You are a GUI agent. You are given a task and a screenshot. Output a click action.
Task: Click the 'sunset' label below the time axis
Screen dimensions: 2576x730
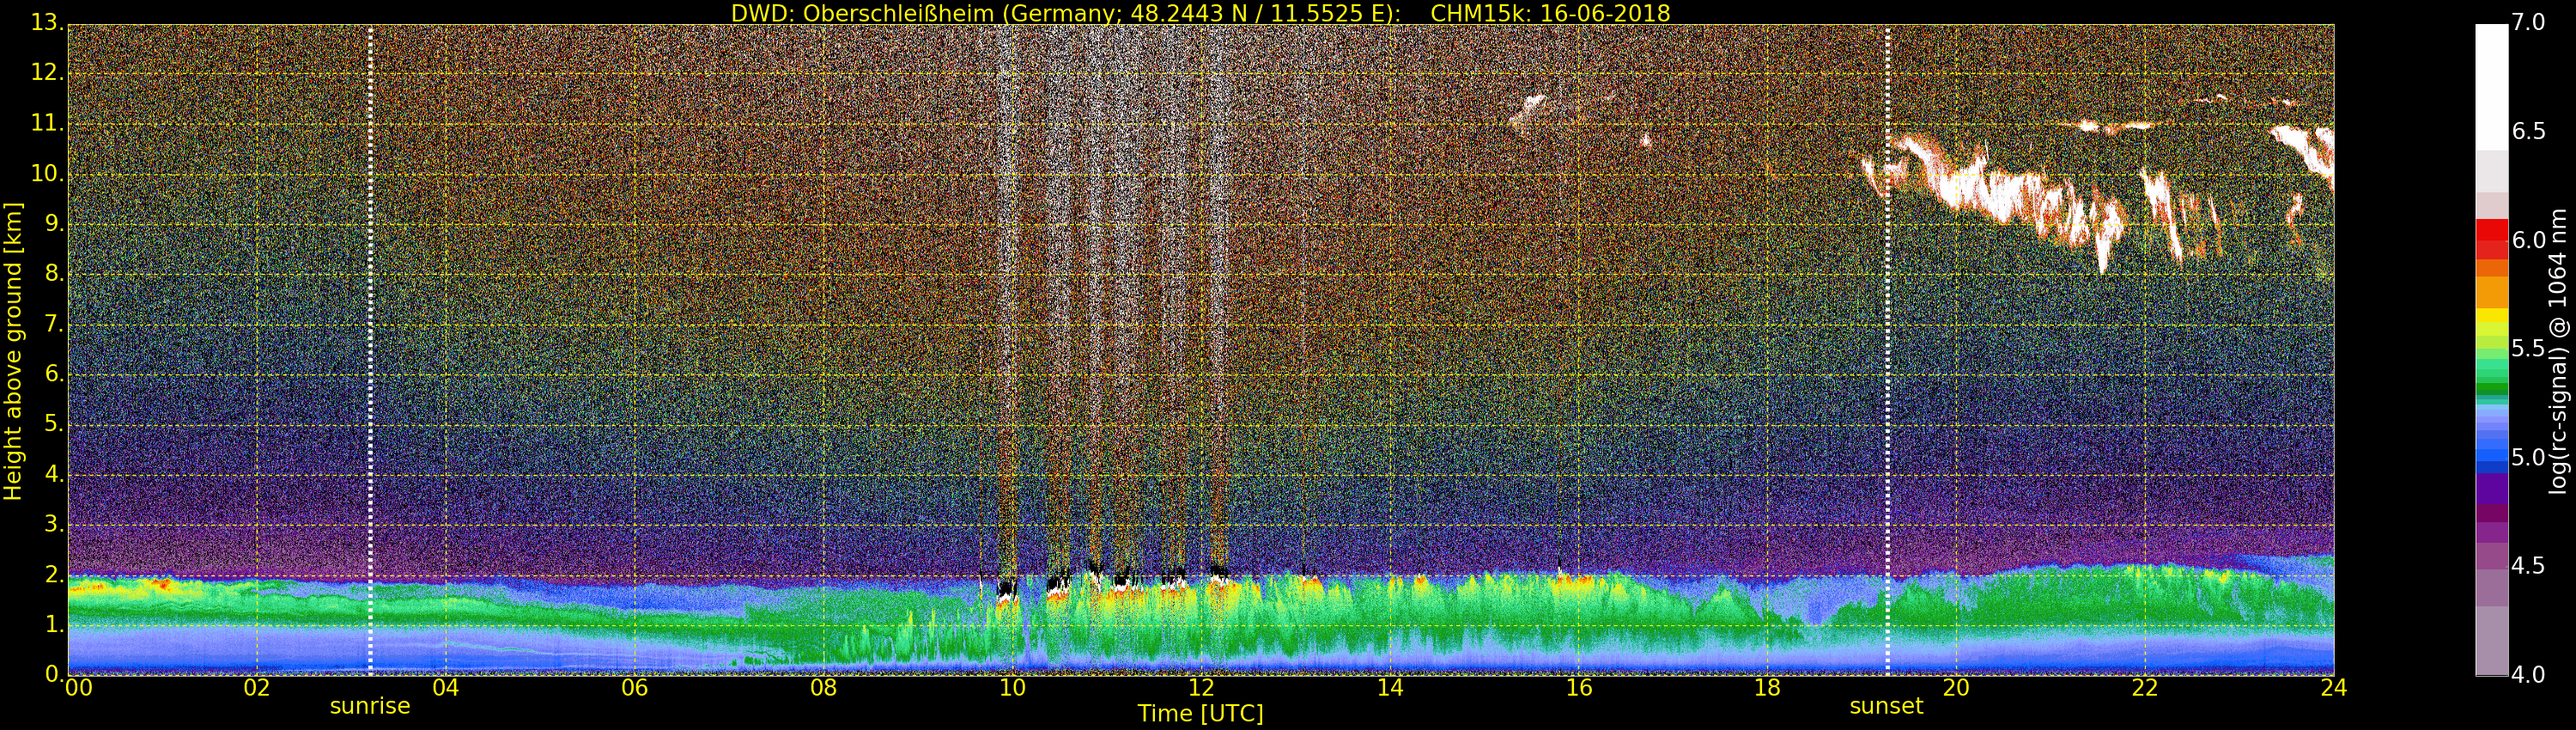pyautogui.click(x=1886, y=706)
